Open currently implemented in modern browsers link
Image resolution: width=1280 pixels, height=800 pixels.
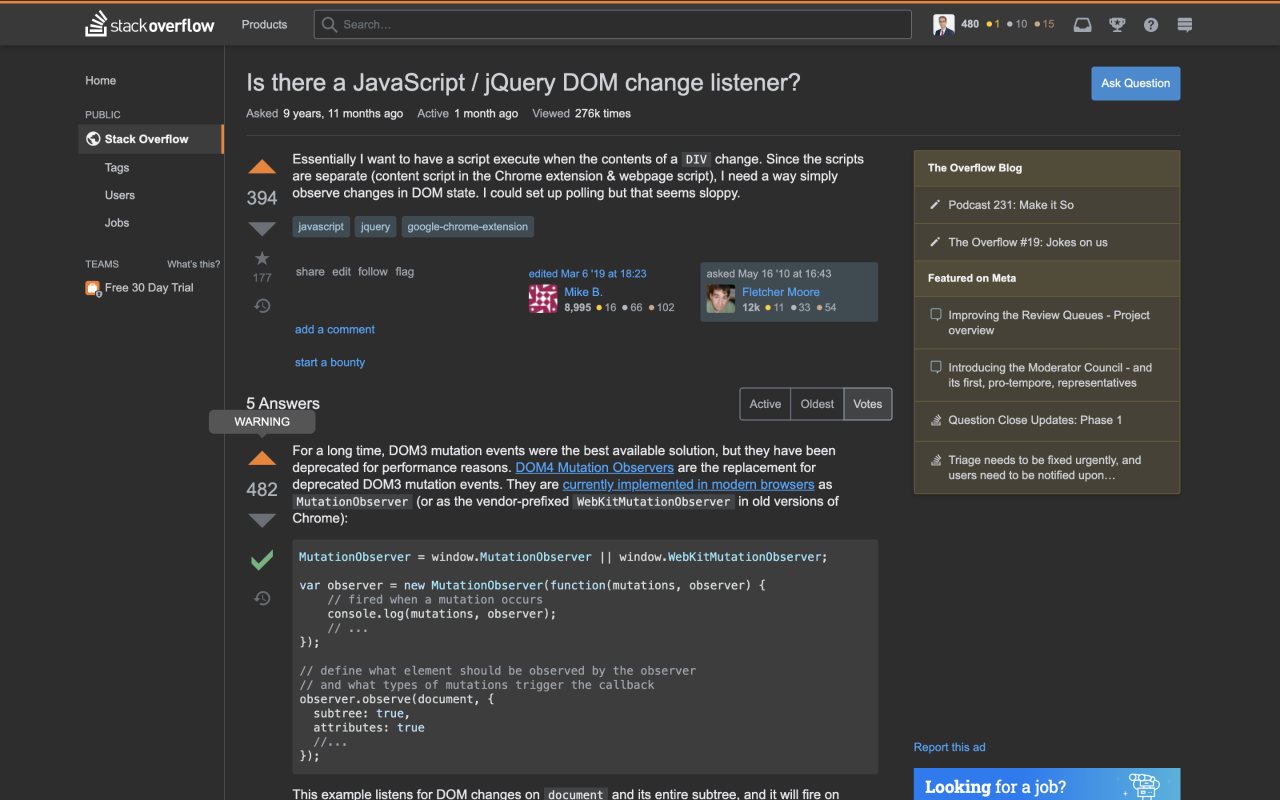tap(689, 485)
